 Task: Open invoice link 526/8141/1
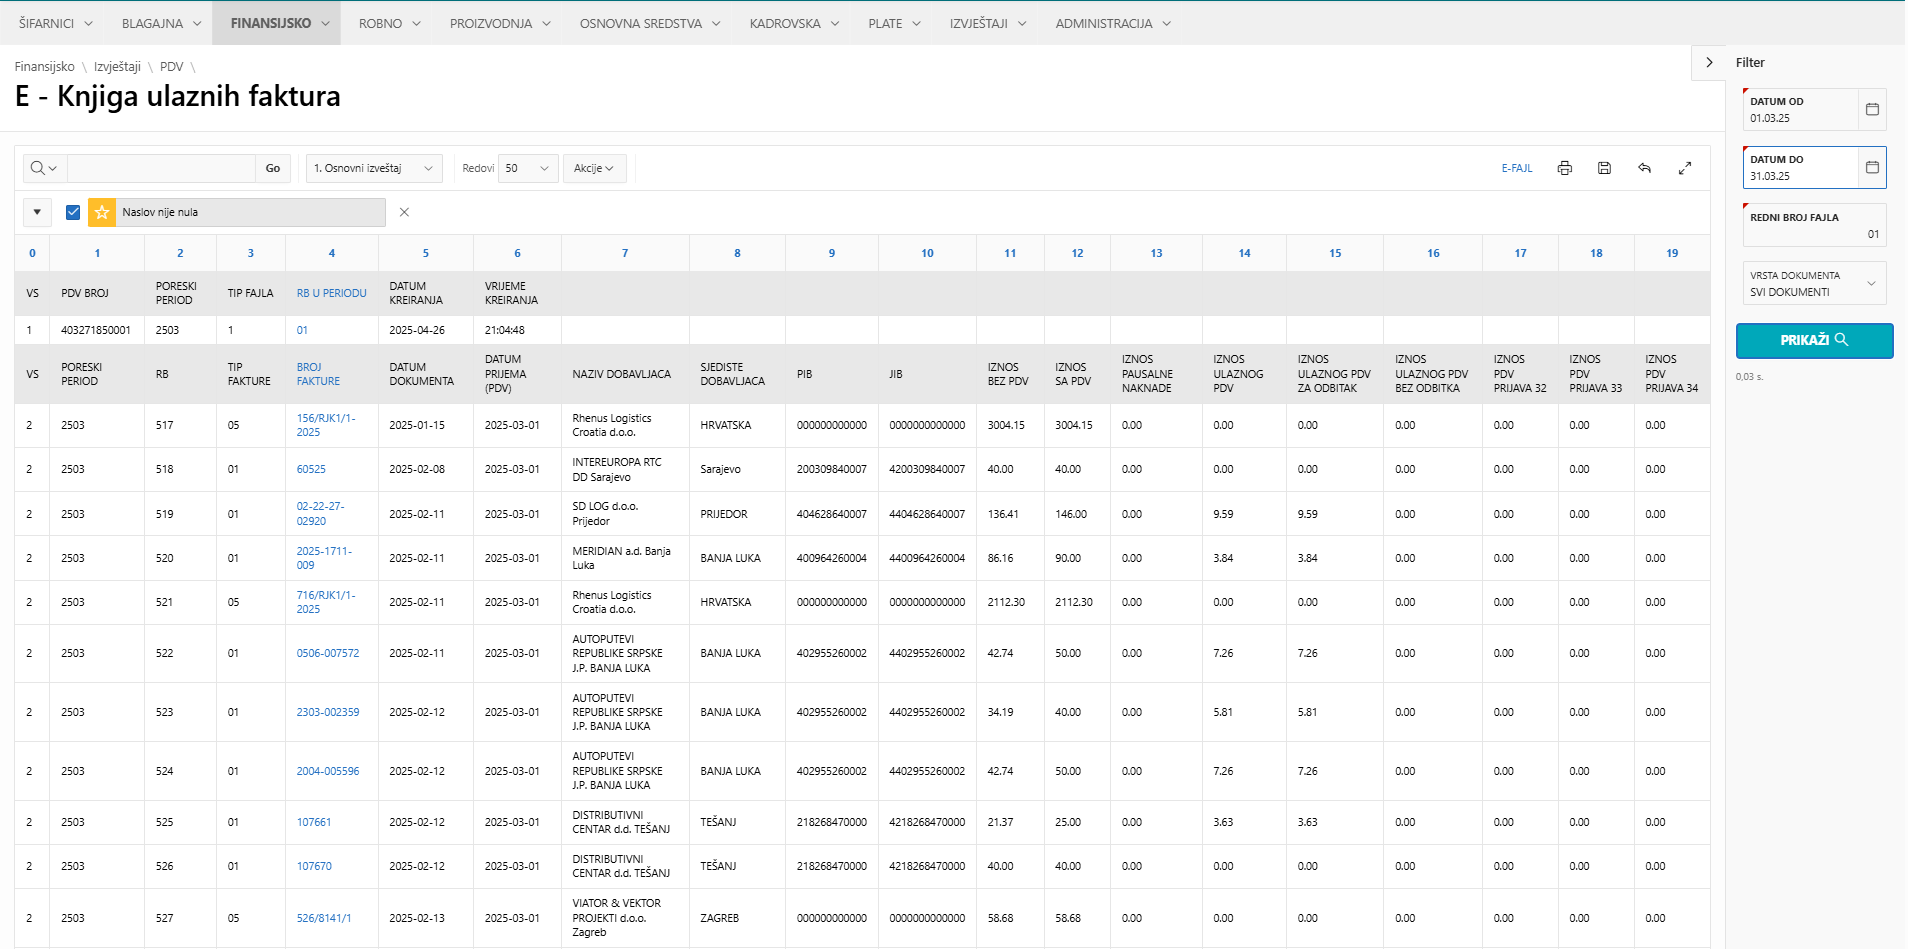click(x=323, y=918)
